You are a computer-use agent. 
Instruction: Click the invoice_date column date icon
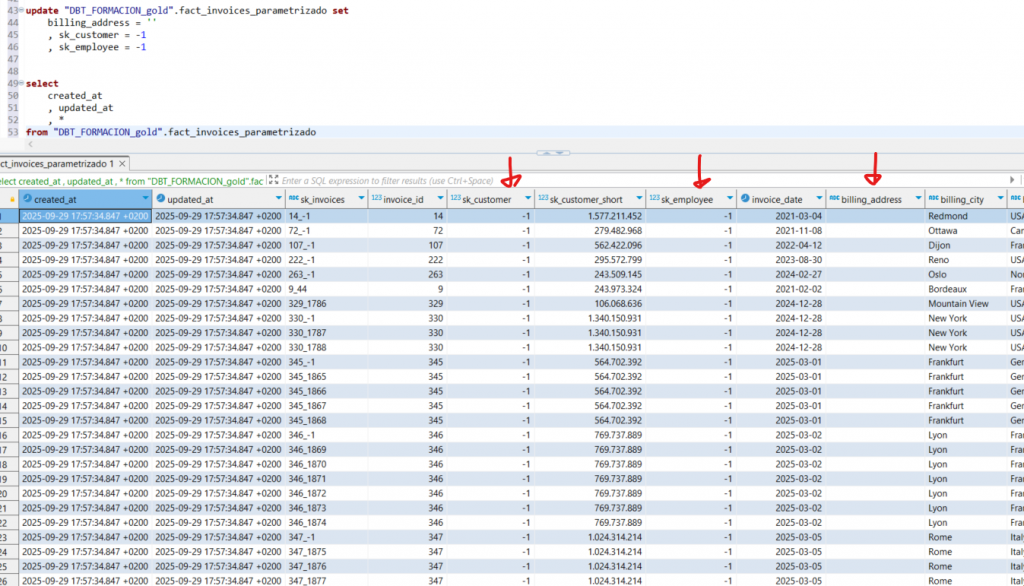pyautogui.click(x=745, y=199)
